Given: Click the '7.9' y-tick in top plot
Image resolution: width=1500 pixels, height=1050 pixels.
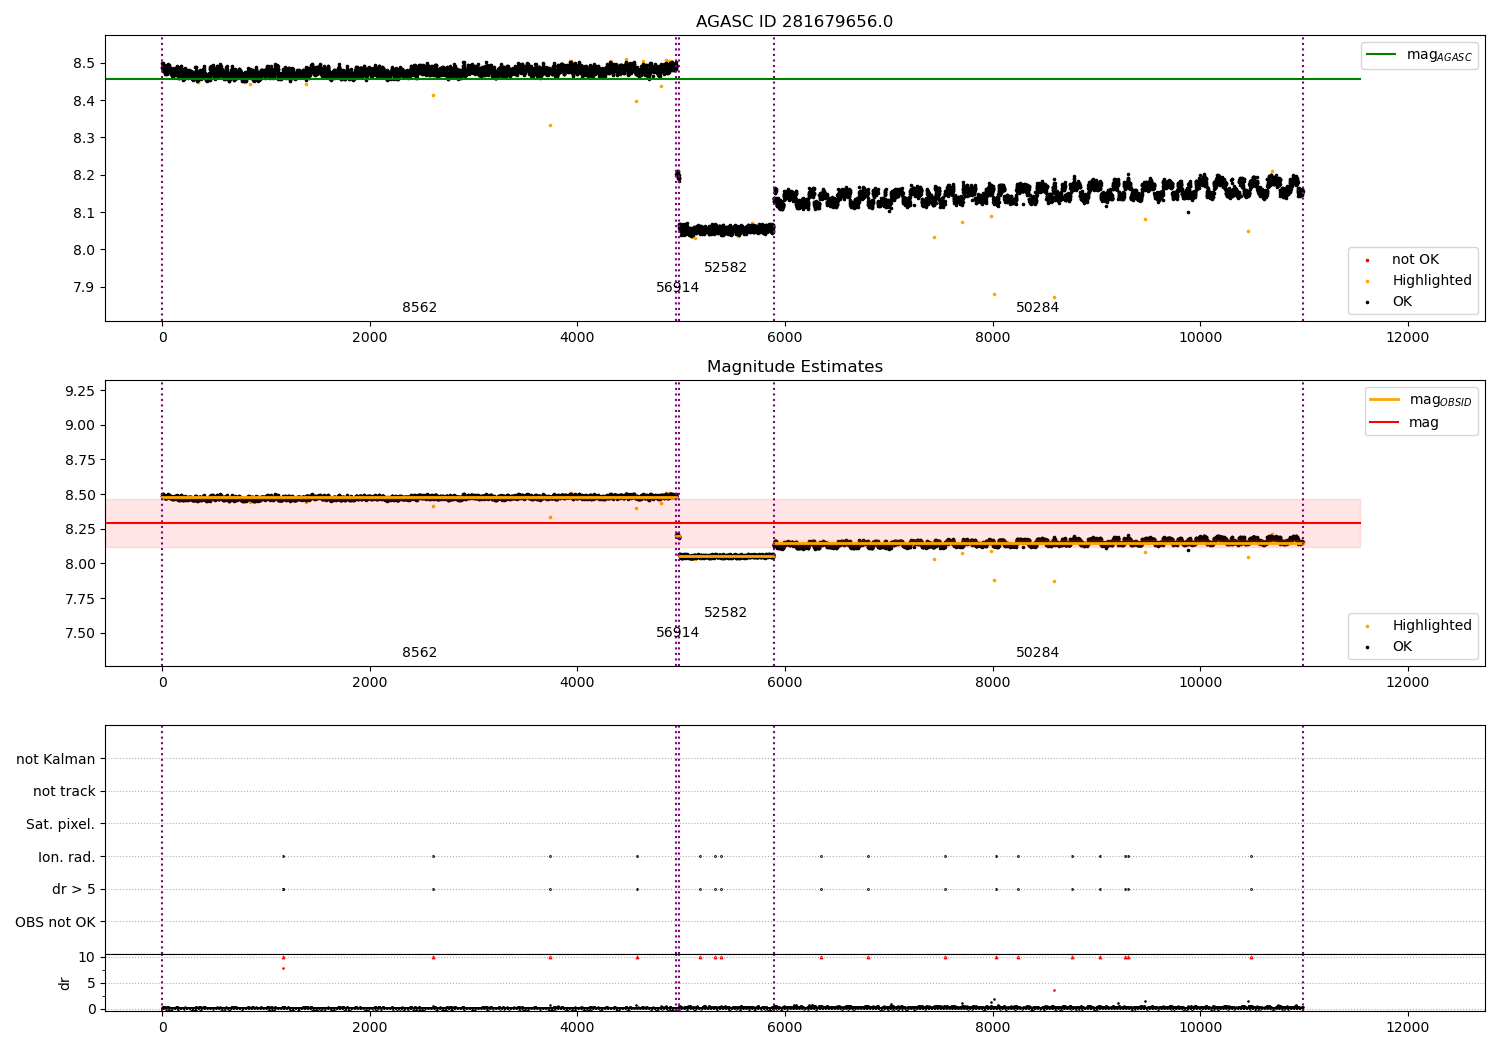Looking at the screenshot, I should tap(84, 288).
